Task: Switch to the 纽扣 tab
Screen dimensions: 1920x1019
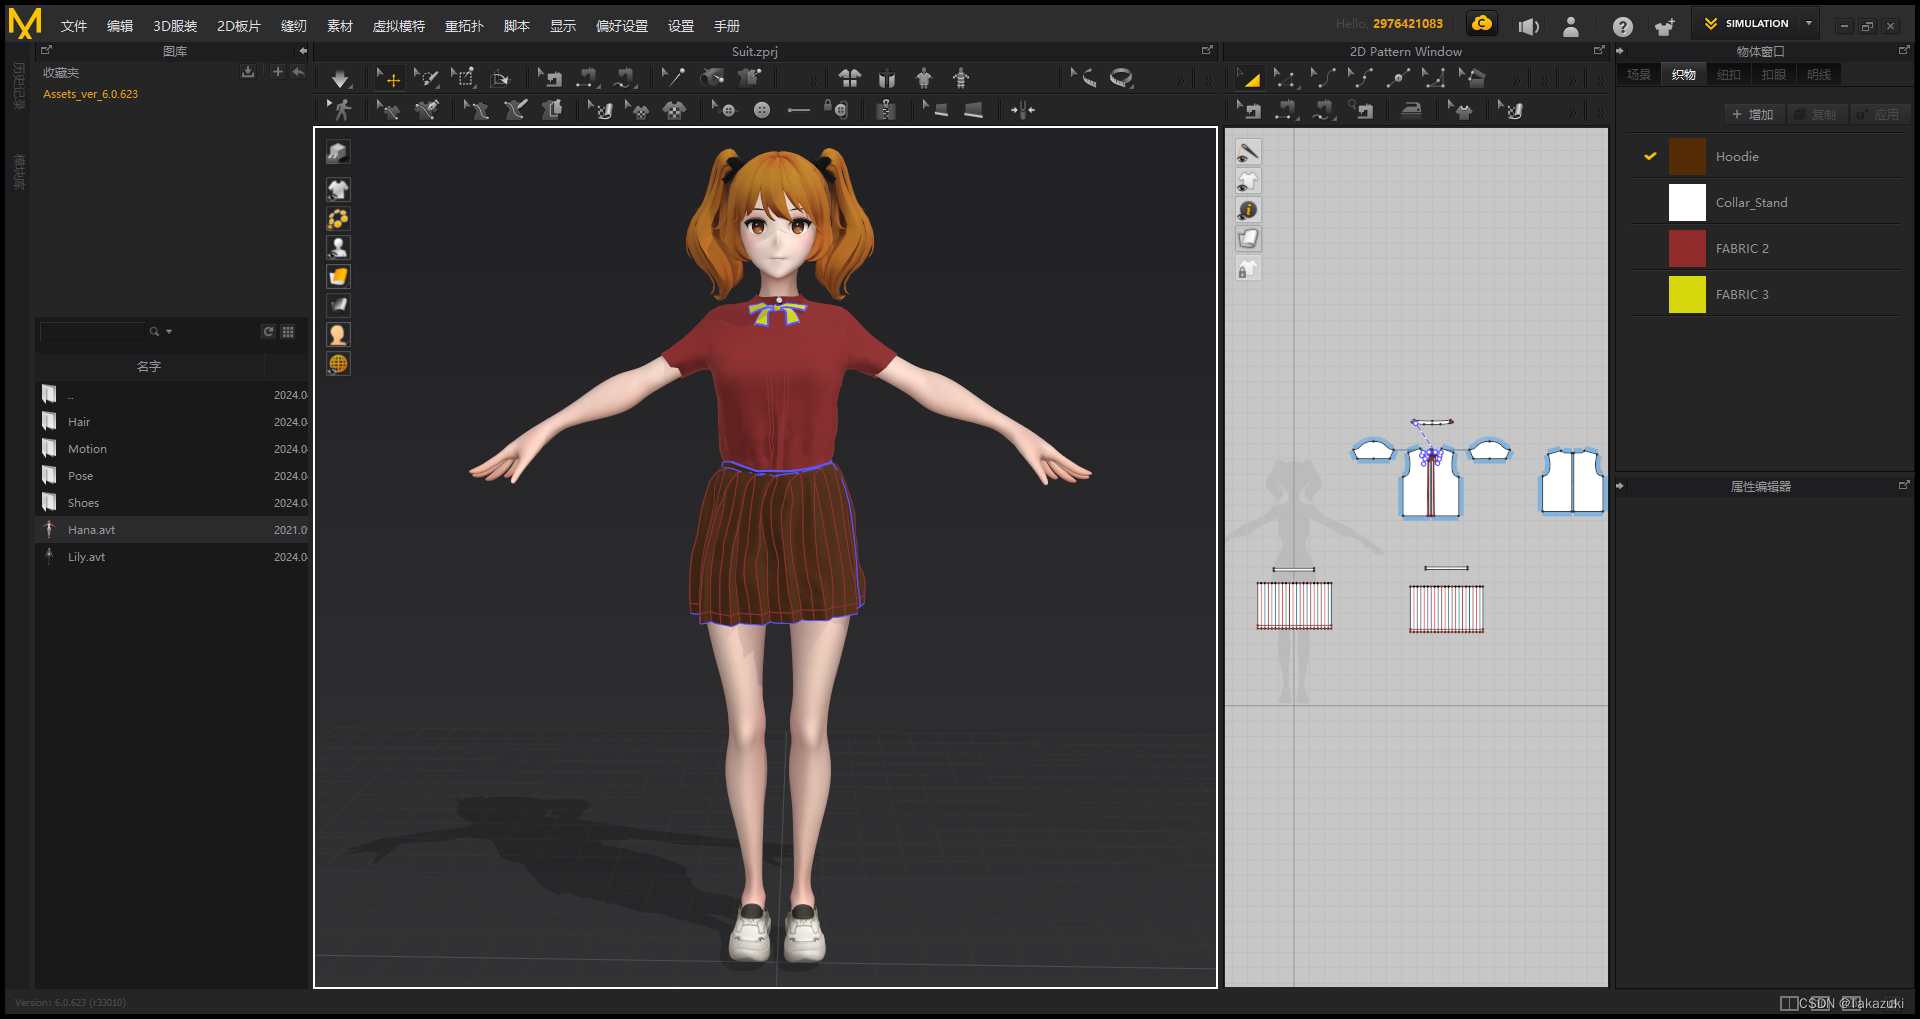Action: 1728,75
